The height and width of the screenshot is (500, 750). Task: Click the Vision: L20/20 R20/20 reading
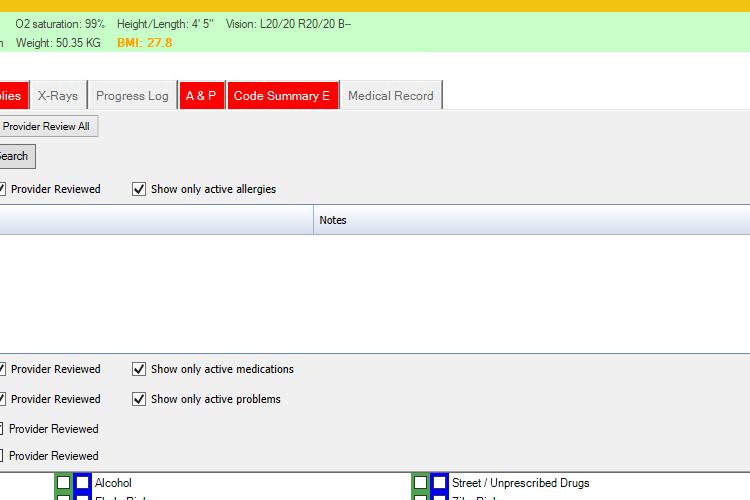click(x=288, y=24)
